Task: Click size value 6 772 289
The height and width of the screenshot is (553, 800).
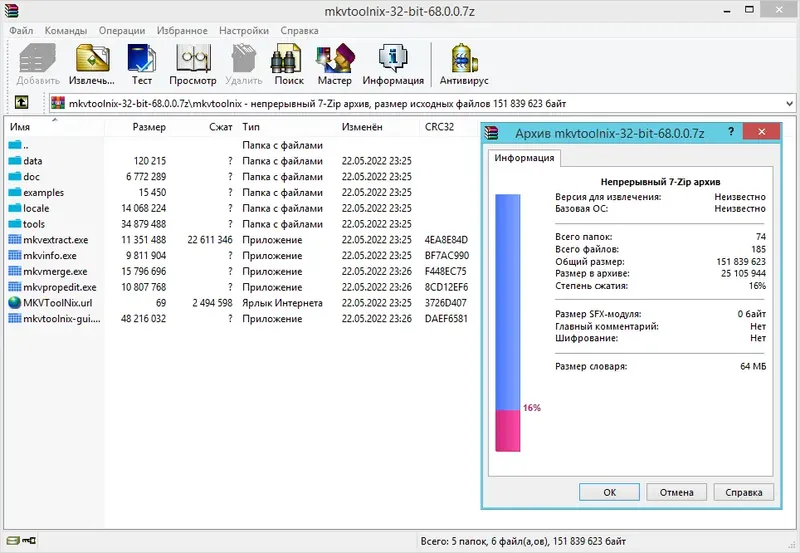Action: (x=146, y=177)
